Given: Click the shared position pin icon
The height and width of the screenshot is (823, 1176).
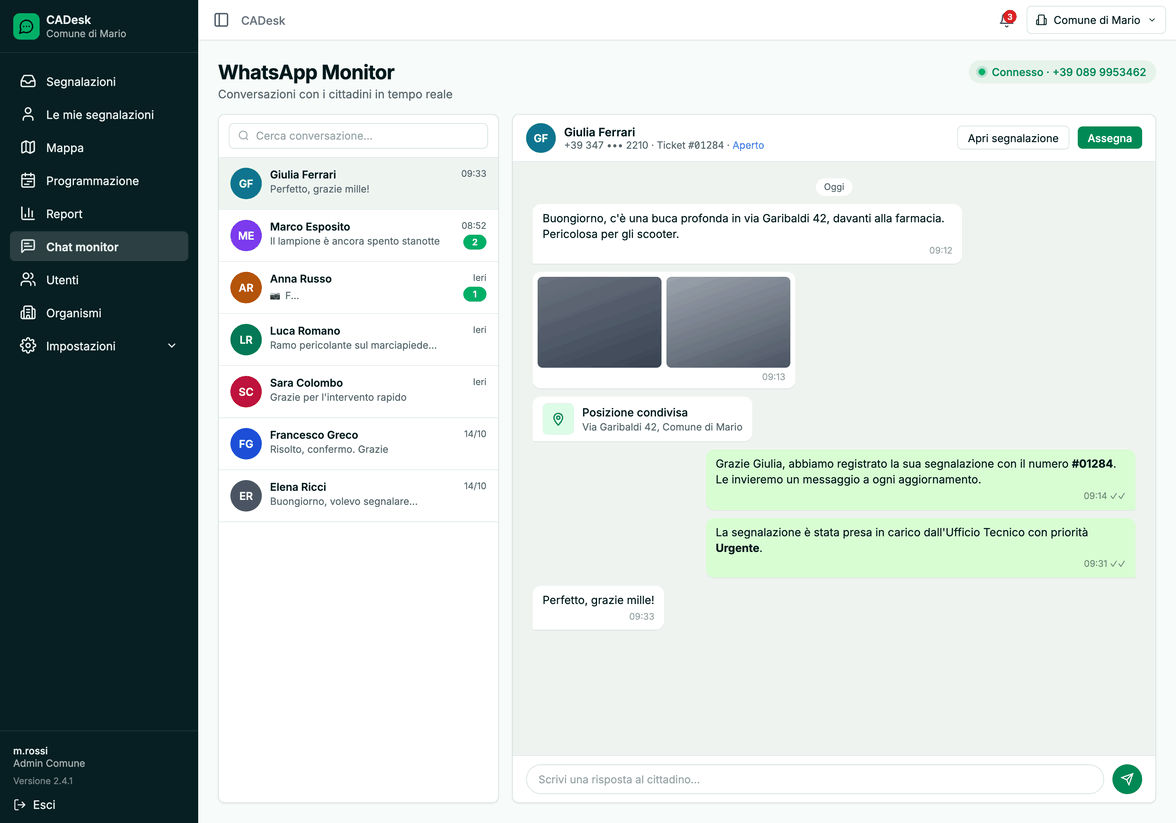Looking at the screenshot, I should [x=558, y=419].
